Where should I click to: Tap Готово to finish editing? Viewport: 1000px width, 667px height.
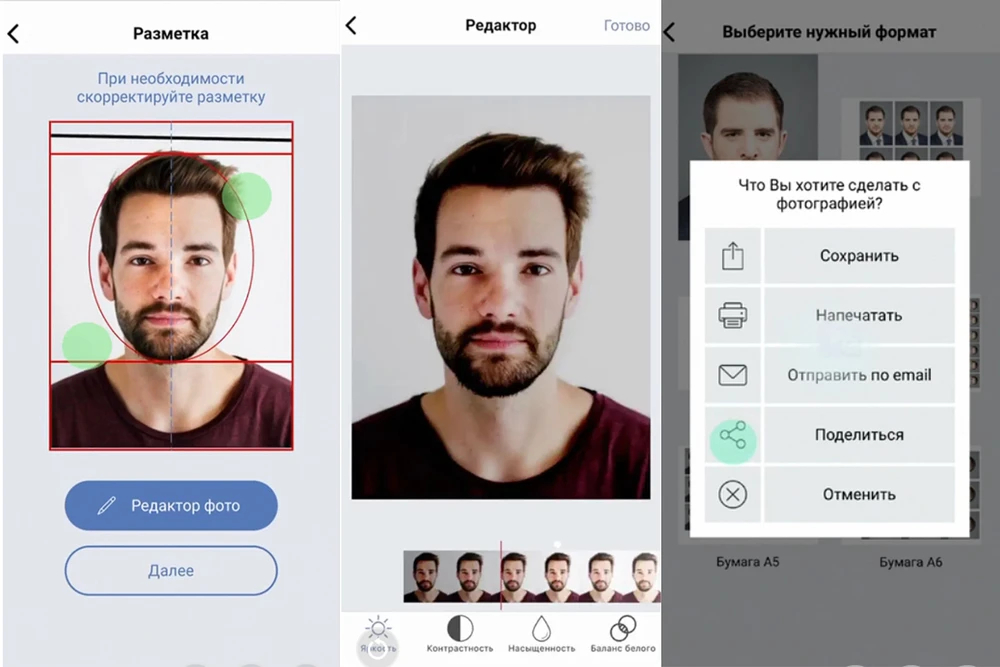pos(627,26)
